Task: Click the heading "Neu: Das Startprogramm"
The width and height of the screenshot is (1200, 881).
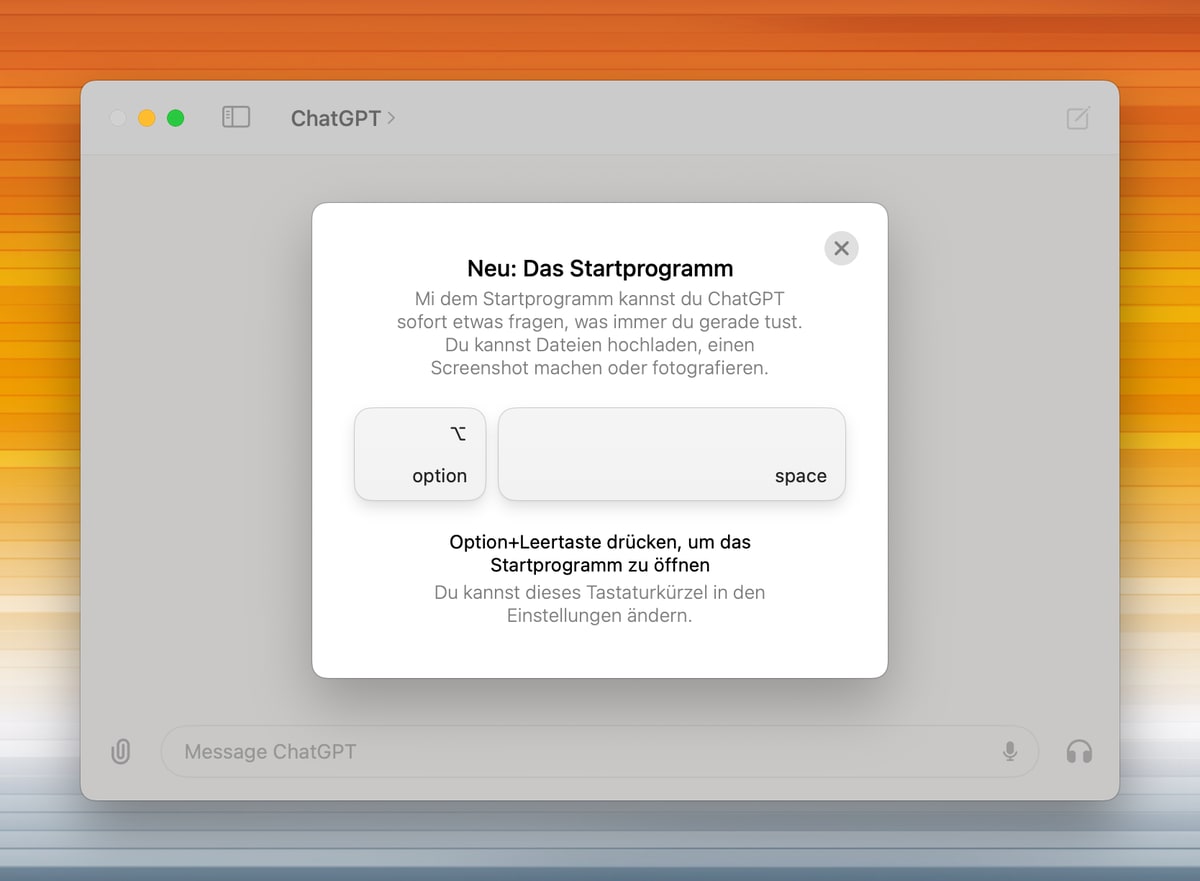Action: coord(600,268)
